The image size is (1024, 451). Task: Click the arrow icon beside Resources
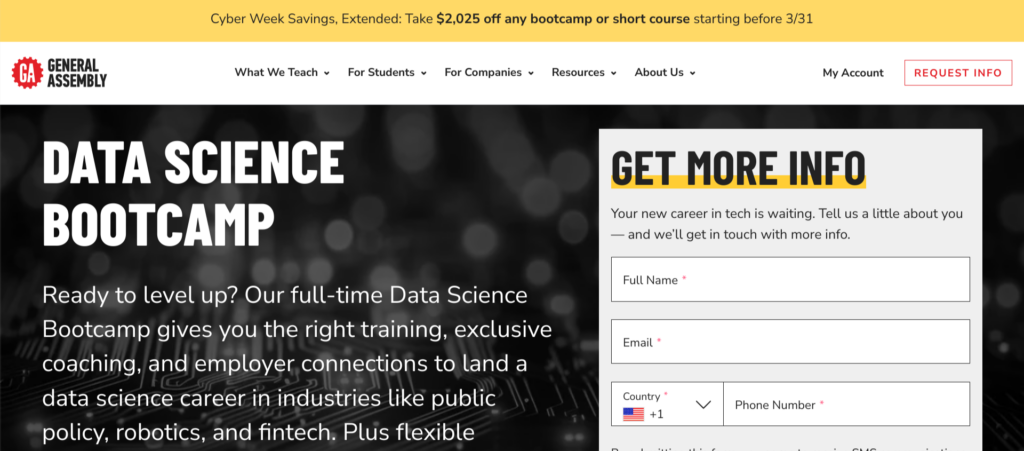pos(613,73)
